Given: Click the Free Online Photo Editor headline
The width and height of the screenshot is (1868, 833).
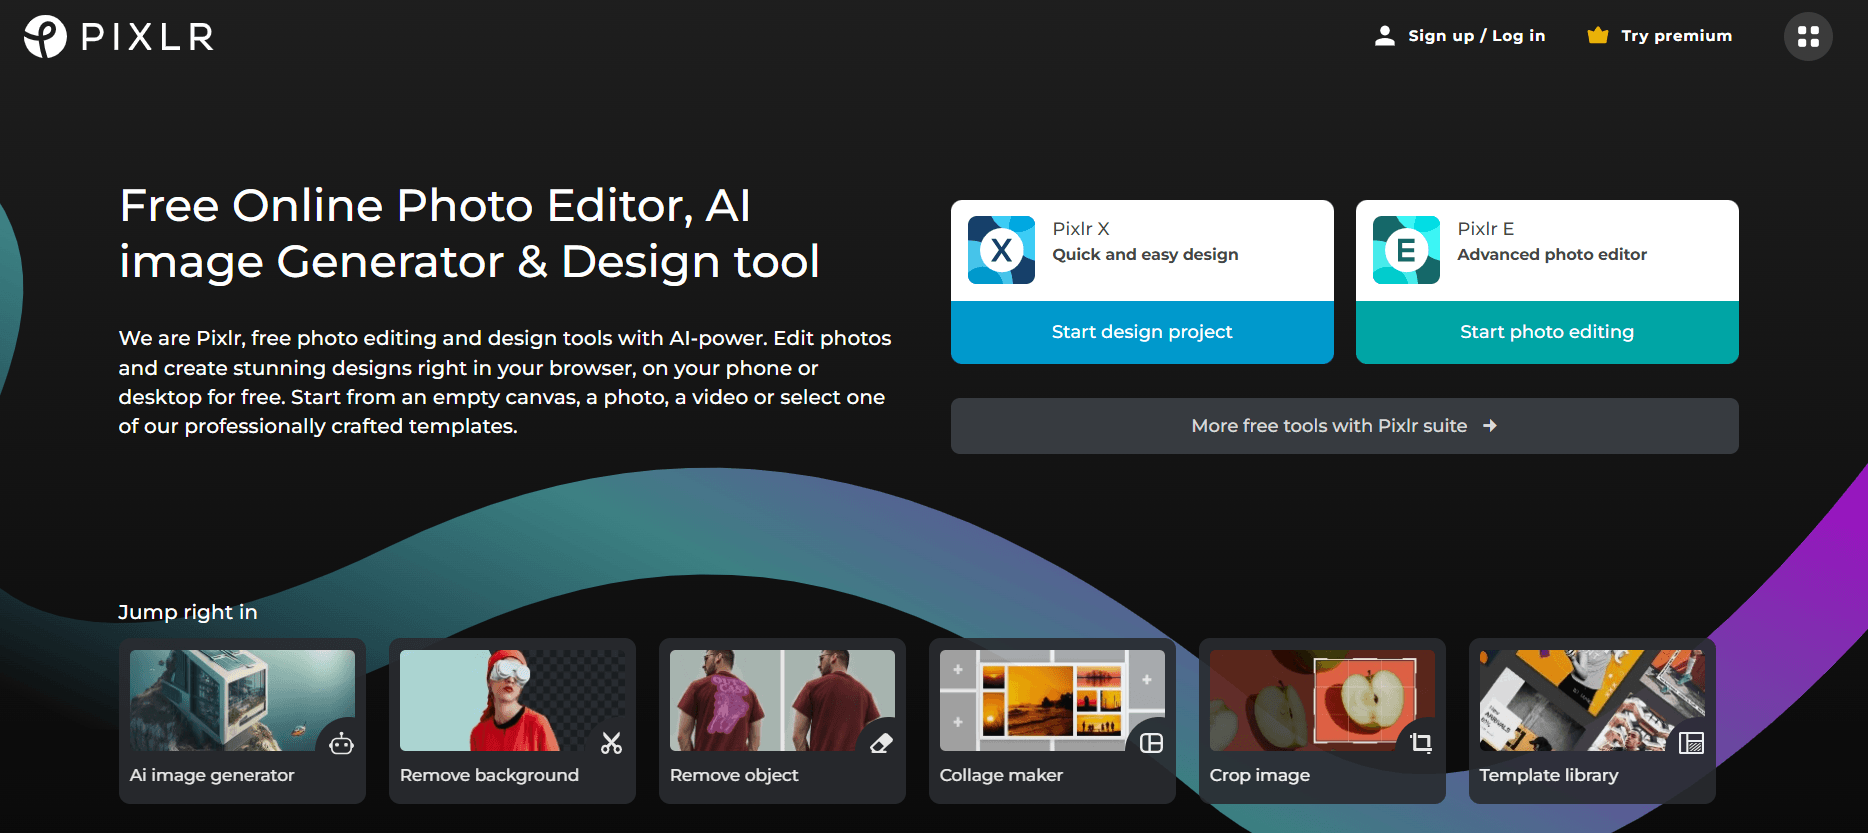Looking at the screenshot, I should click(469, 234).
